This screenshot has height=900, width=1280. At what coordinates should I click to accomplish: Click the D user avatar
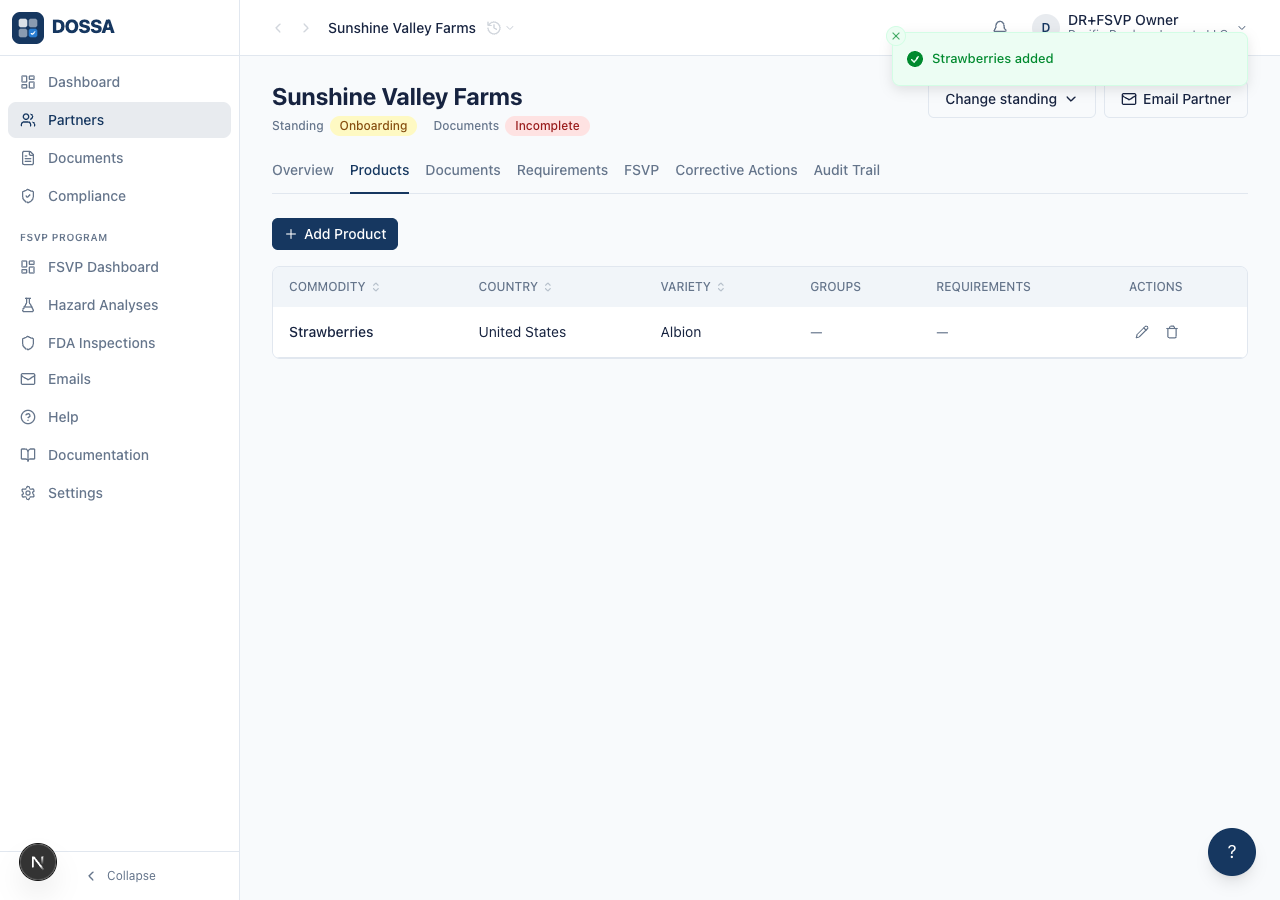(1046, 28)
